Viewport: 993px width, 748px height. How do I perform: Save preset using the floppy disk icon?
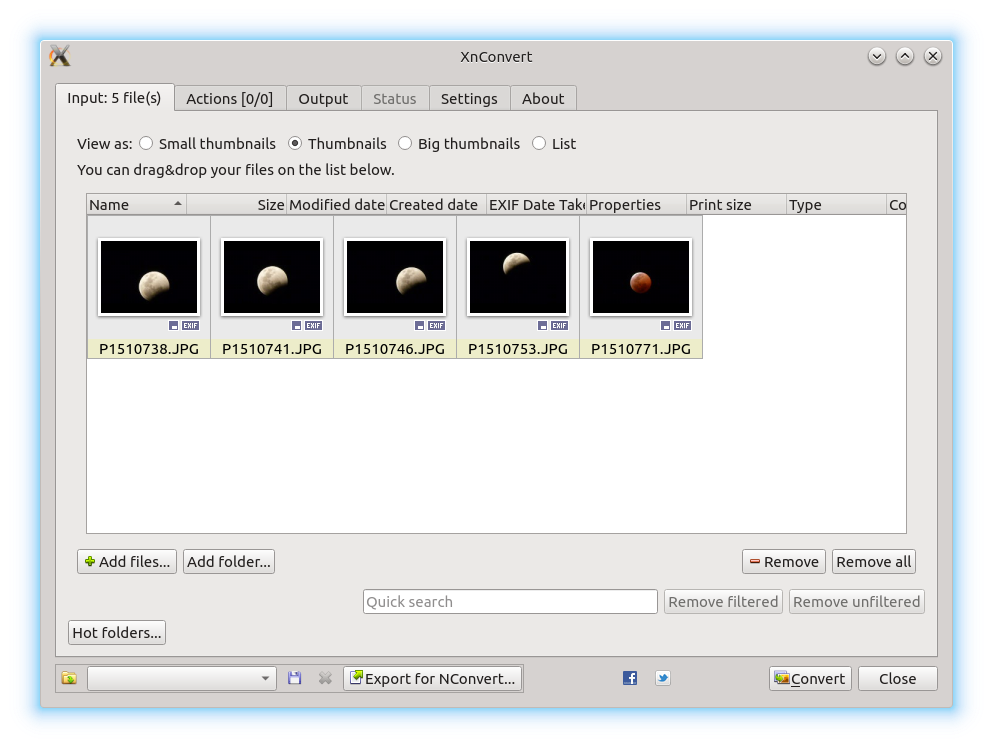[x=294, y=678]
